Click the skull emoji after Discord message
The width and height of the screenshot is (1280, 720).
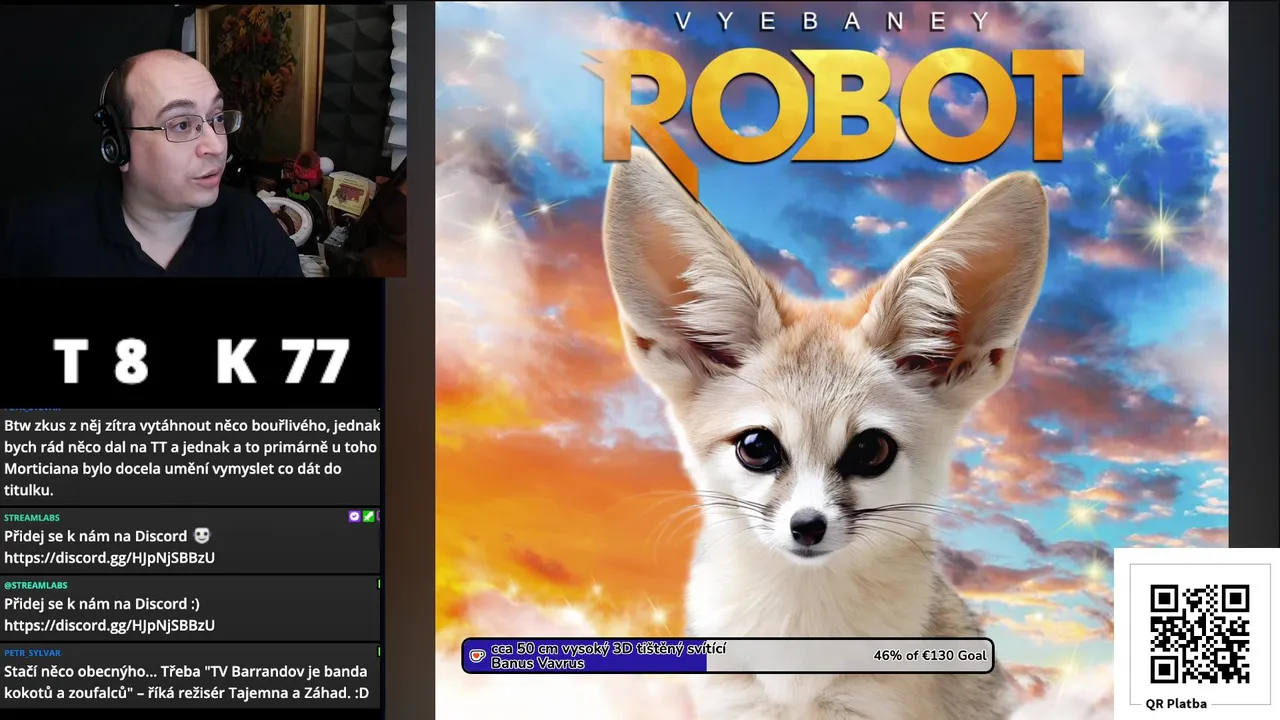pos(202,536)
